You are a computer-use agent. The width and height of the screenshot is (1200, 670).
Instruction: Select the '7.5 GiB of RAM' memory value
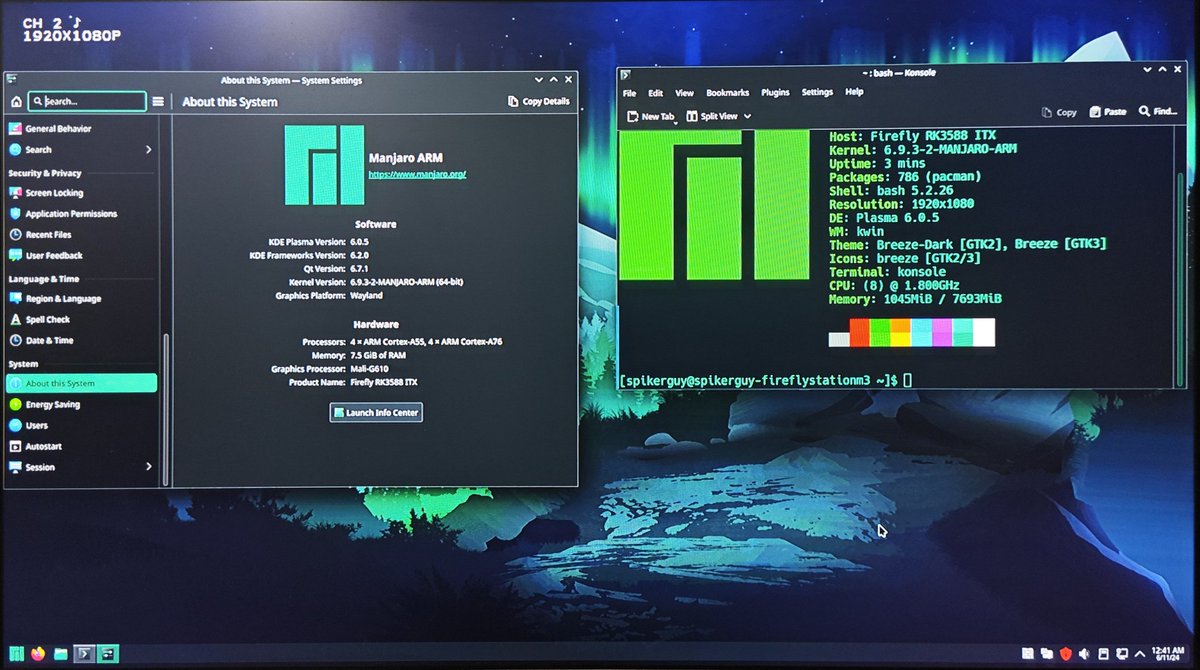coord(378,355)
